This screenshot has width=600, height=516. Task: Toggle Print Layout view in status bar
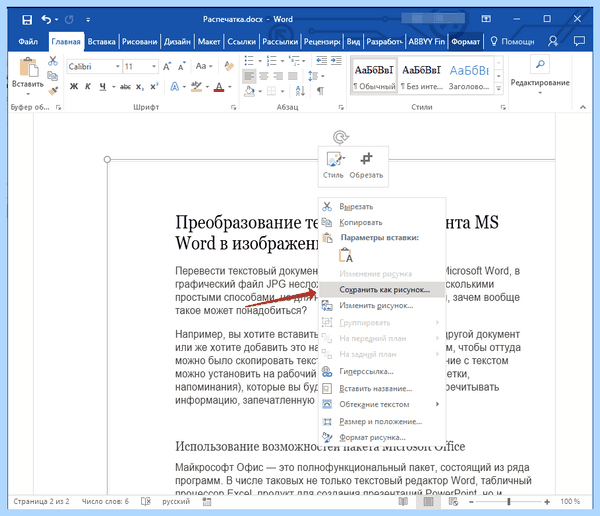tap(428, 501)
